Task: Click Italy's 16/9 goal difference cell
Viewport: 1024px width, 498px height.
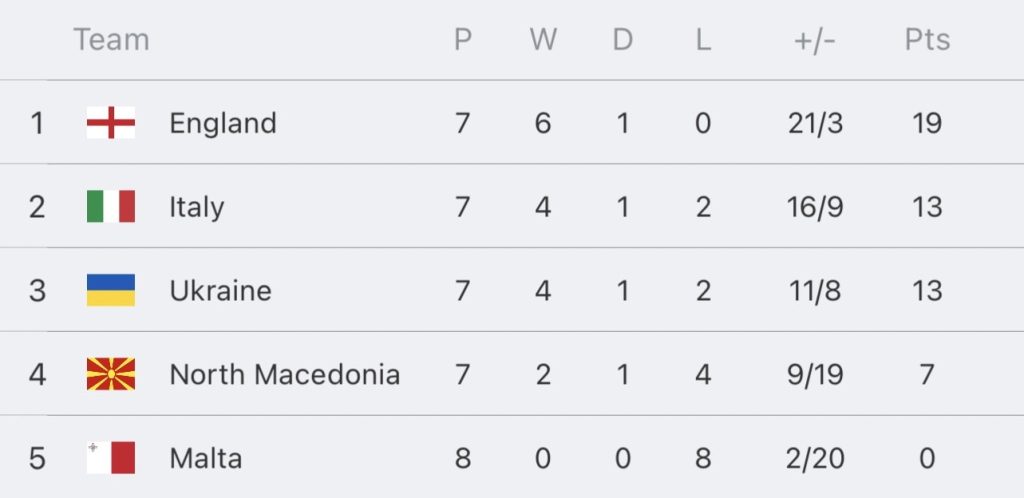Action: pyautogui.click(x=815, y=207)
